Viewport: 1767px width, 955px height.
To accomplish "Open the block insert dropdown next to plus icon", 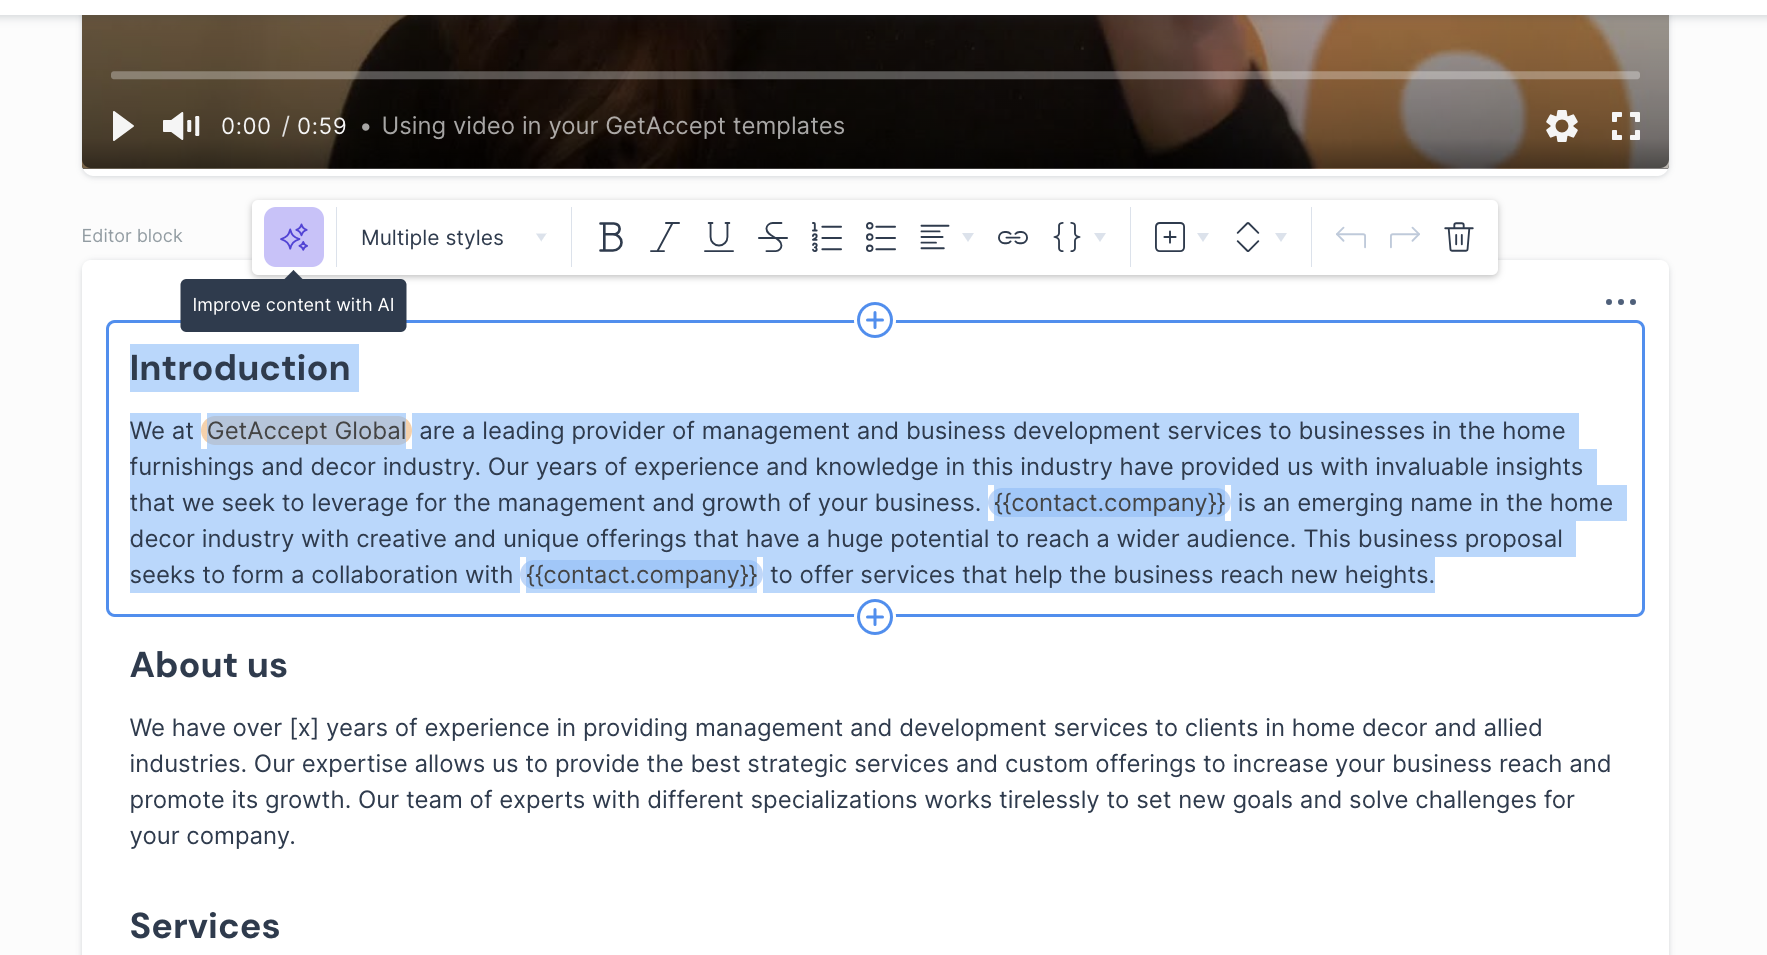I will tap(1203, 237).
